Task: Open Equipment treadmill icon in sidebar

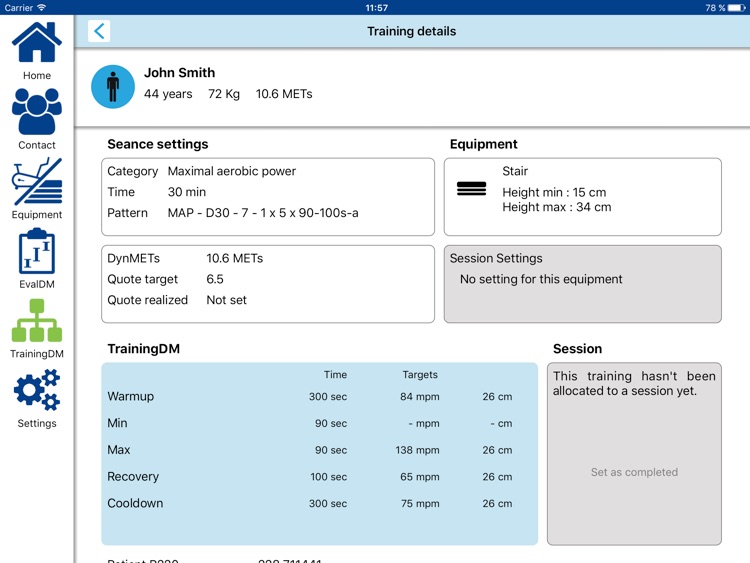Action: (37, 182)
